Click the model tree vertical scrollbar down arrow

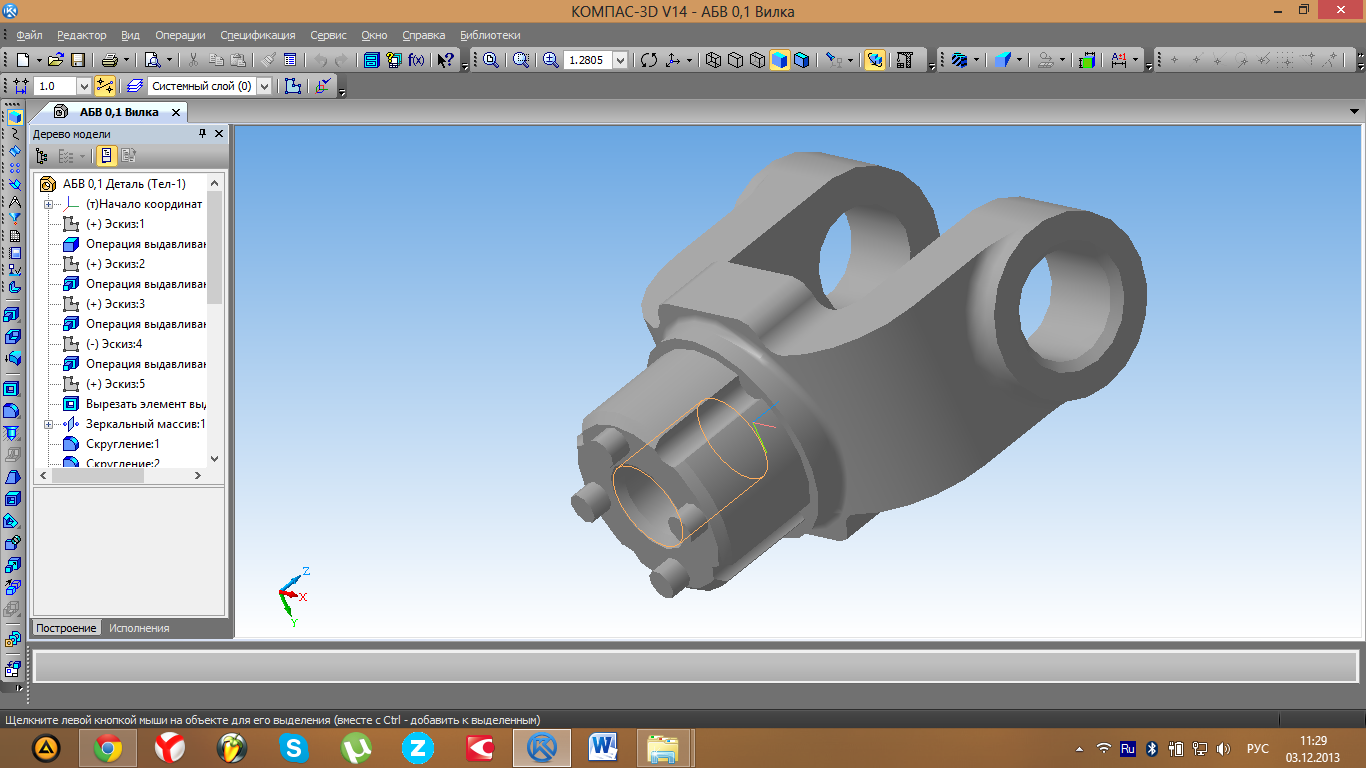click(x=214, y=459)
